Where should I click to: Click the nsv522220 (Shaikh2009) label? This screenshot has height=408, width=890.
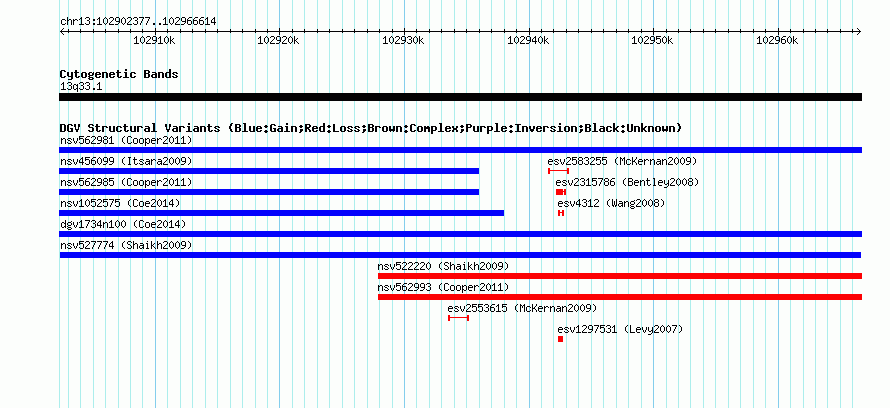coord(443,266)
